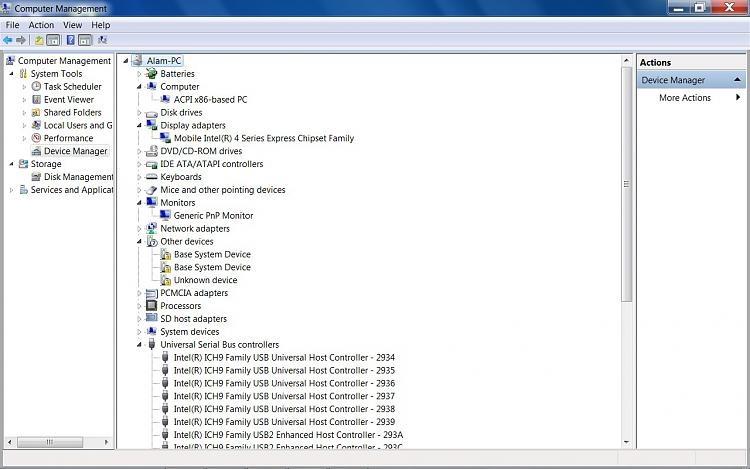750x469 pixels.
Task: Click the Help question-mark toolbar icon
Action: (70, 40)
